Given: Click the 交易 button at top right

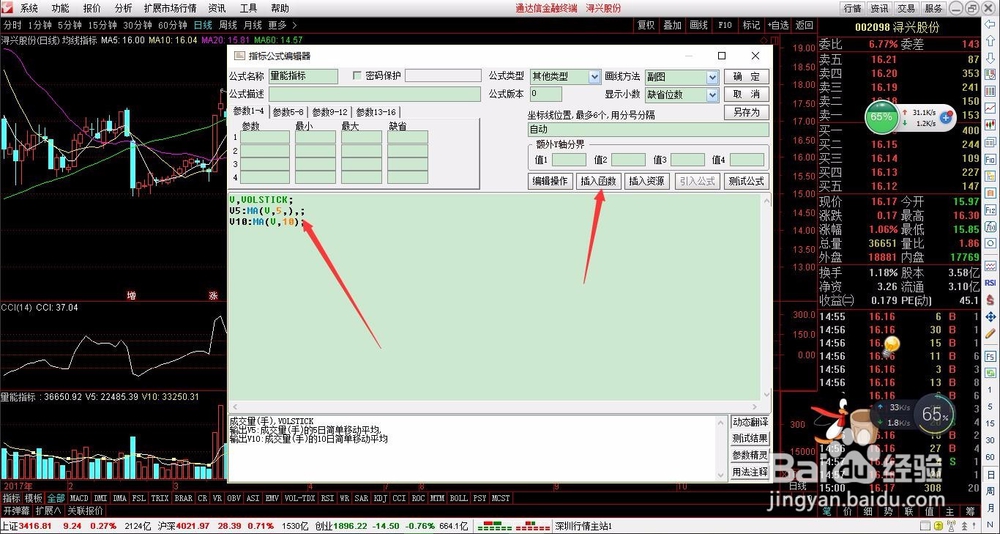Looking at the screenshot, I should [x=906, y=8].
